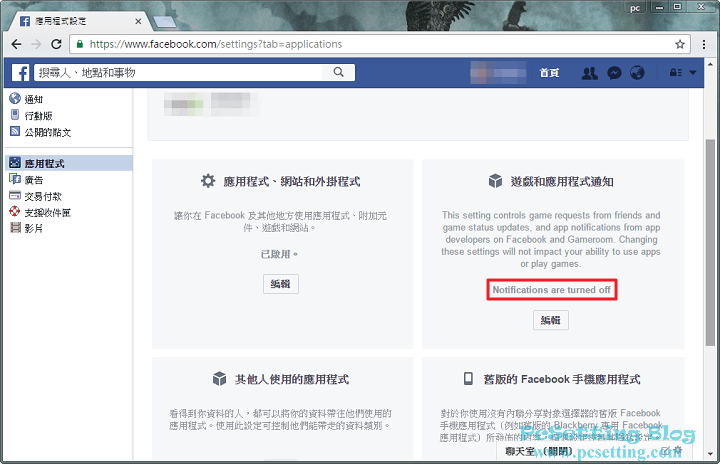Click the Facebook logo icon

click(x=20, y=72)
